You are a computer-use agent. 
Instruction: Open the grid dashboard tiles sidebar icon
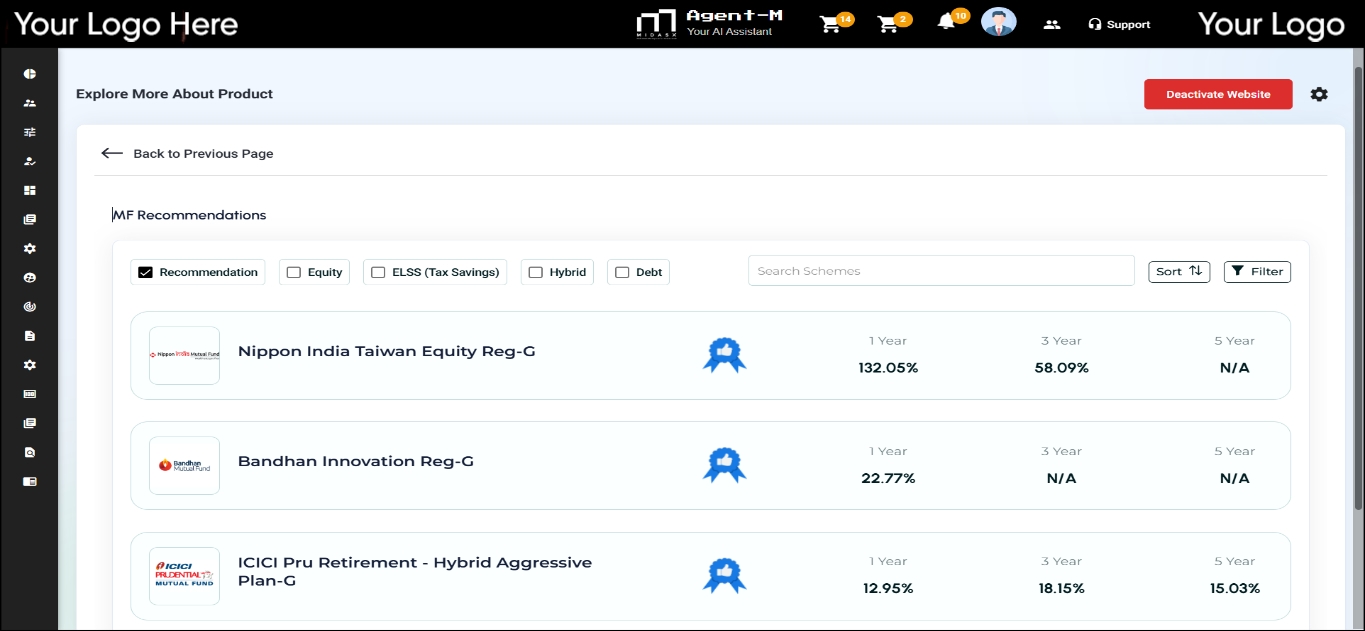tap(30, 190)
